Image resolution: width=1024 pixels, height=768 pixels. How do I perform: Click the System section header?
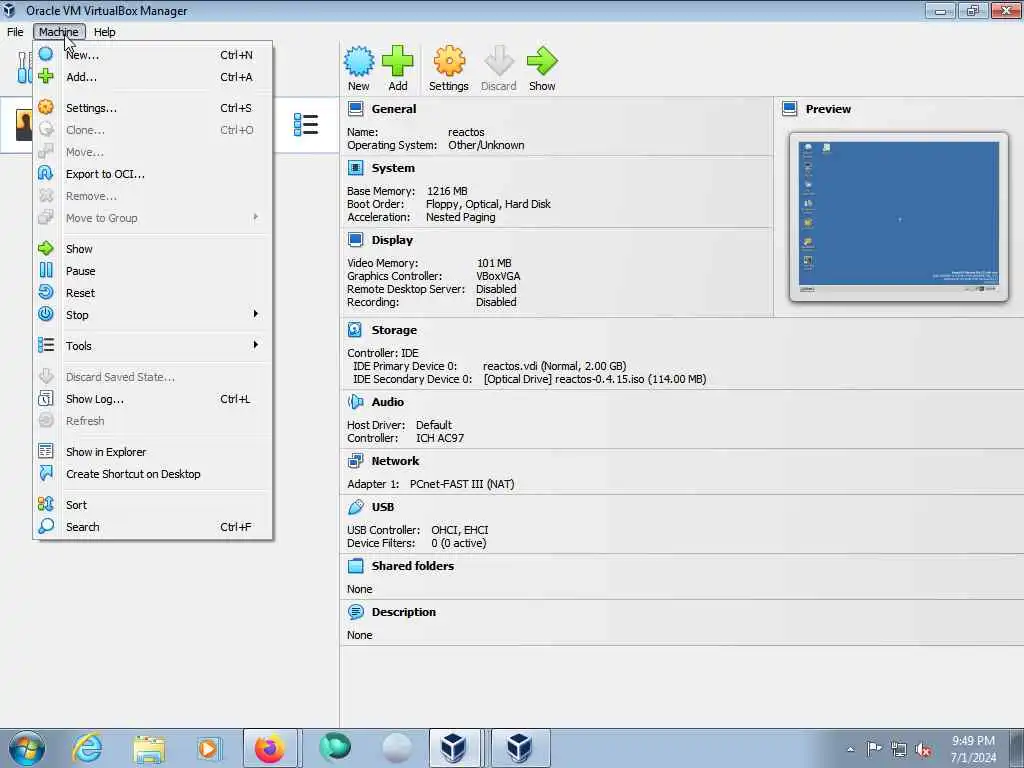[393, 168]
